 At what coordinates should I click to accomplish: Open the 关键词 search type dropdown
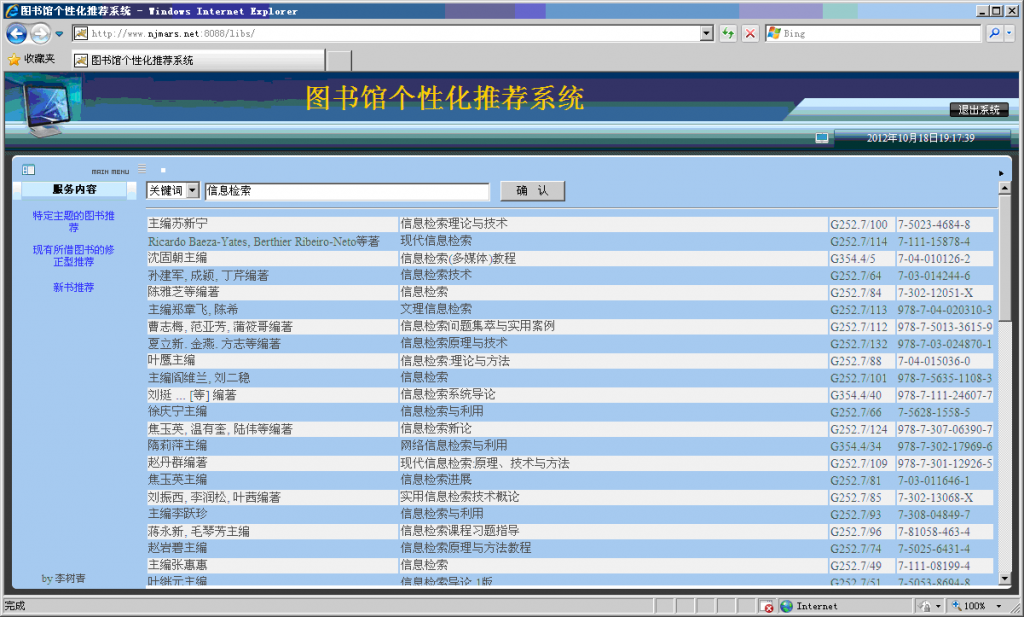tap(172, 190)
